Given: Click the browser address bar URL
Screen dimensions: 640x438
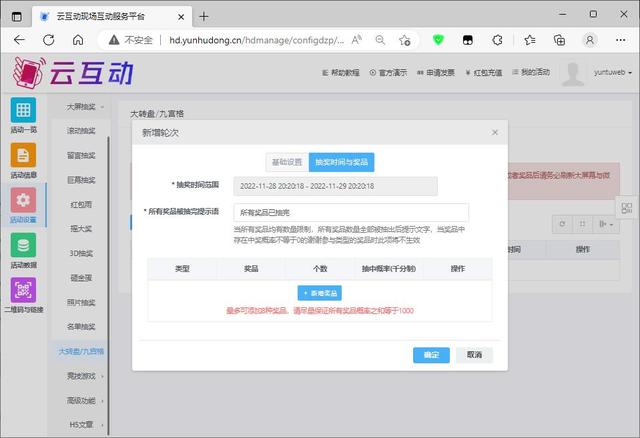Looking at the screenshot, I should click(x=256, y=40).
